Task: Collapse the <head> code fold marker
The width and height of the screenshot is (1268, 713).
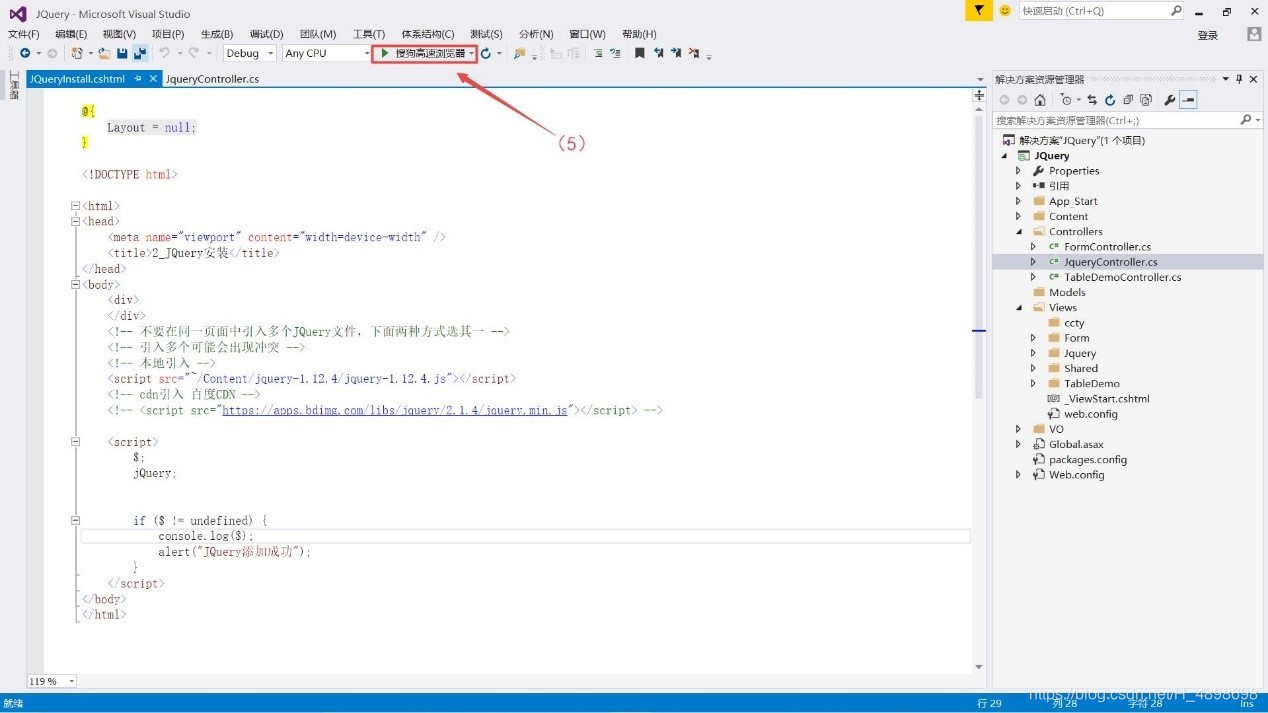Action: (75, 222)
